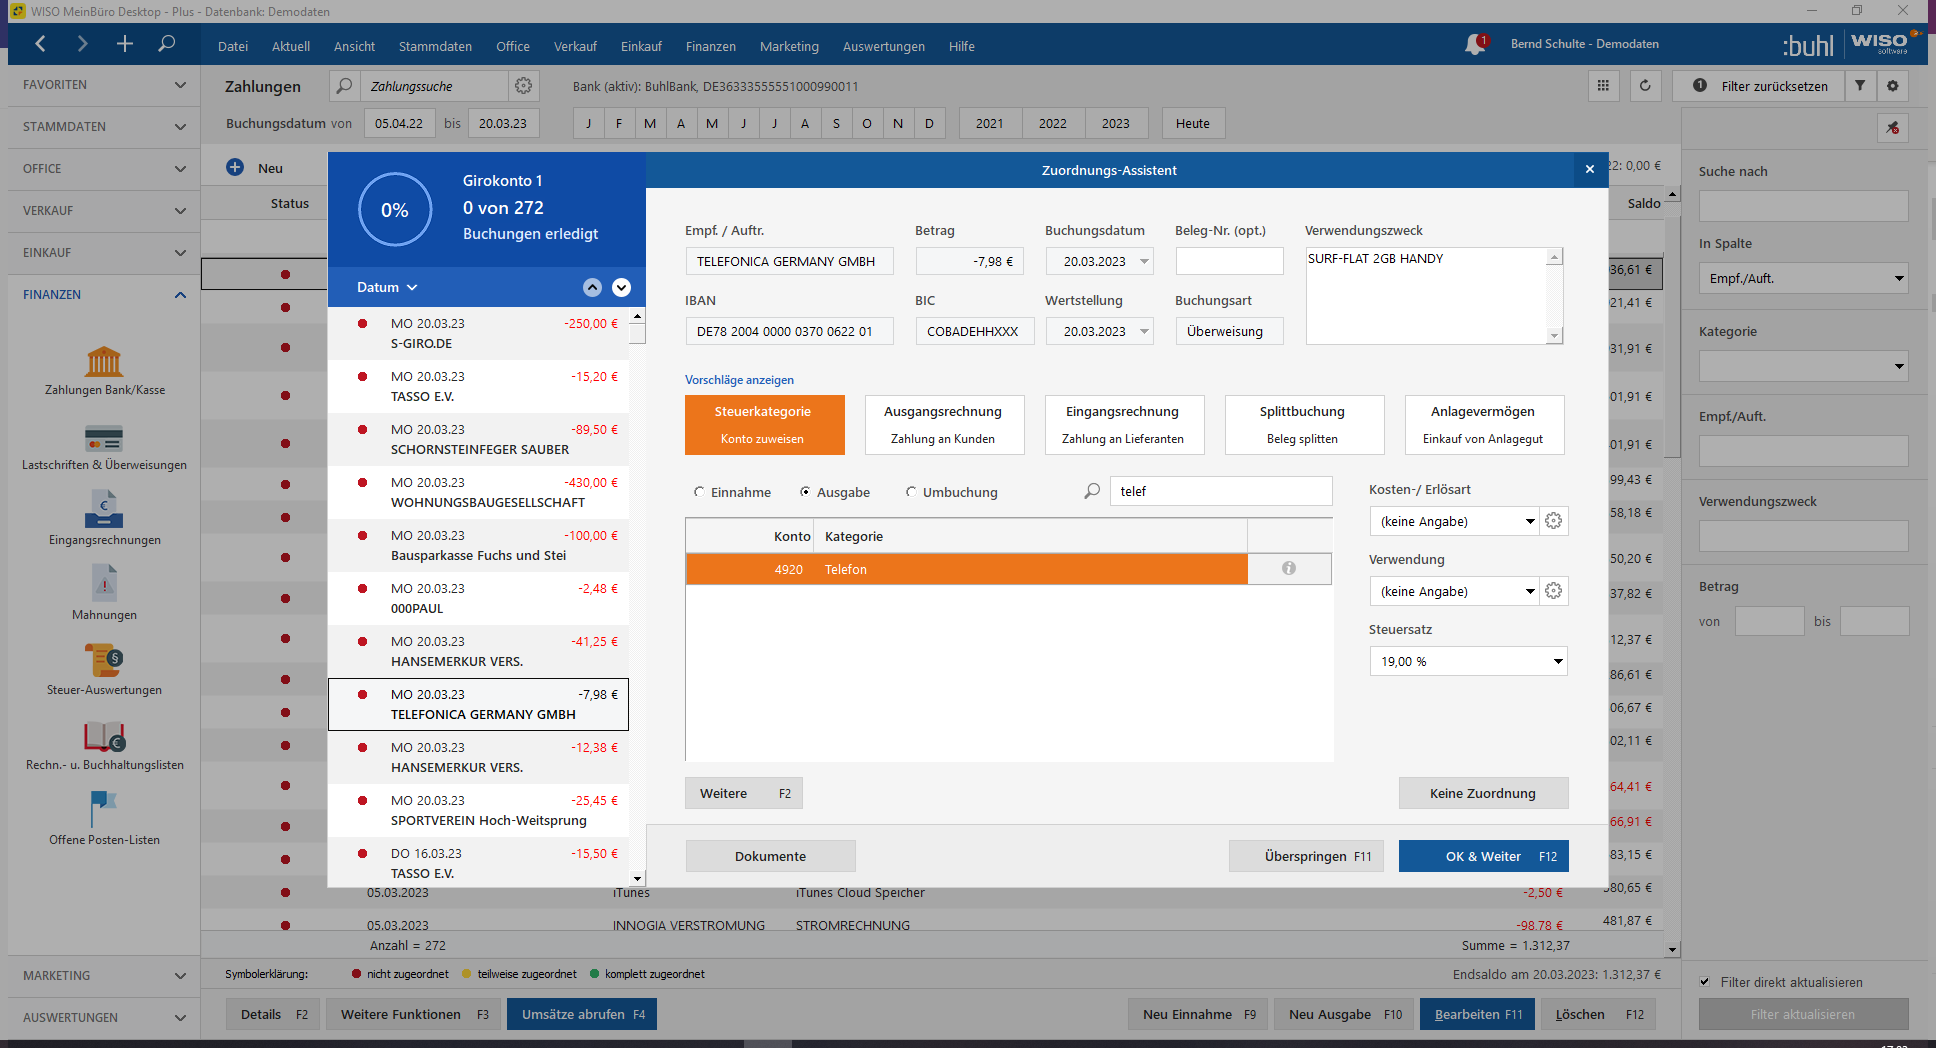
Task: Select the Umbuchung radio button
Action: click(911, 492)
